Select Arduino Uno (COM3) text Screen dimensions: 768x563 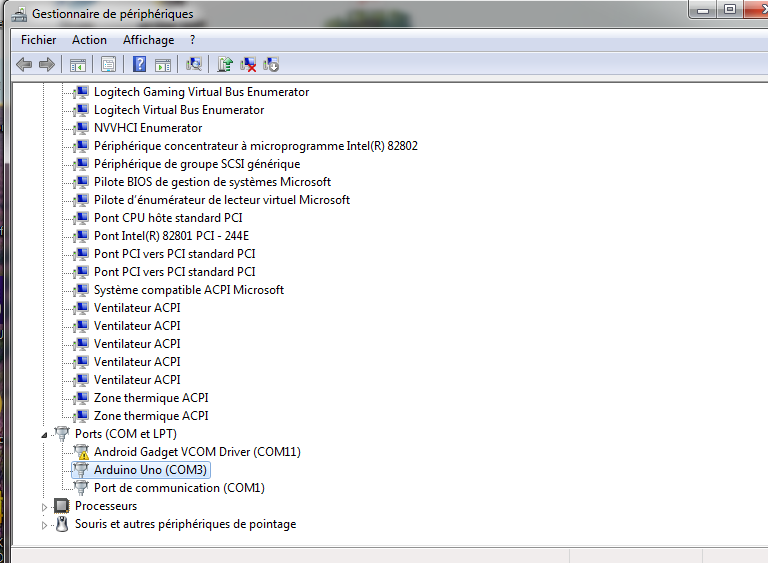[150, 470]
